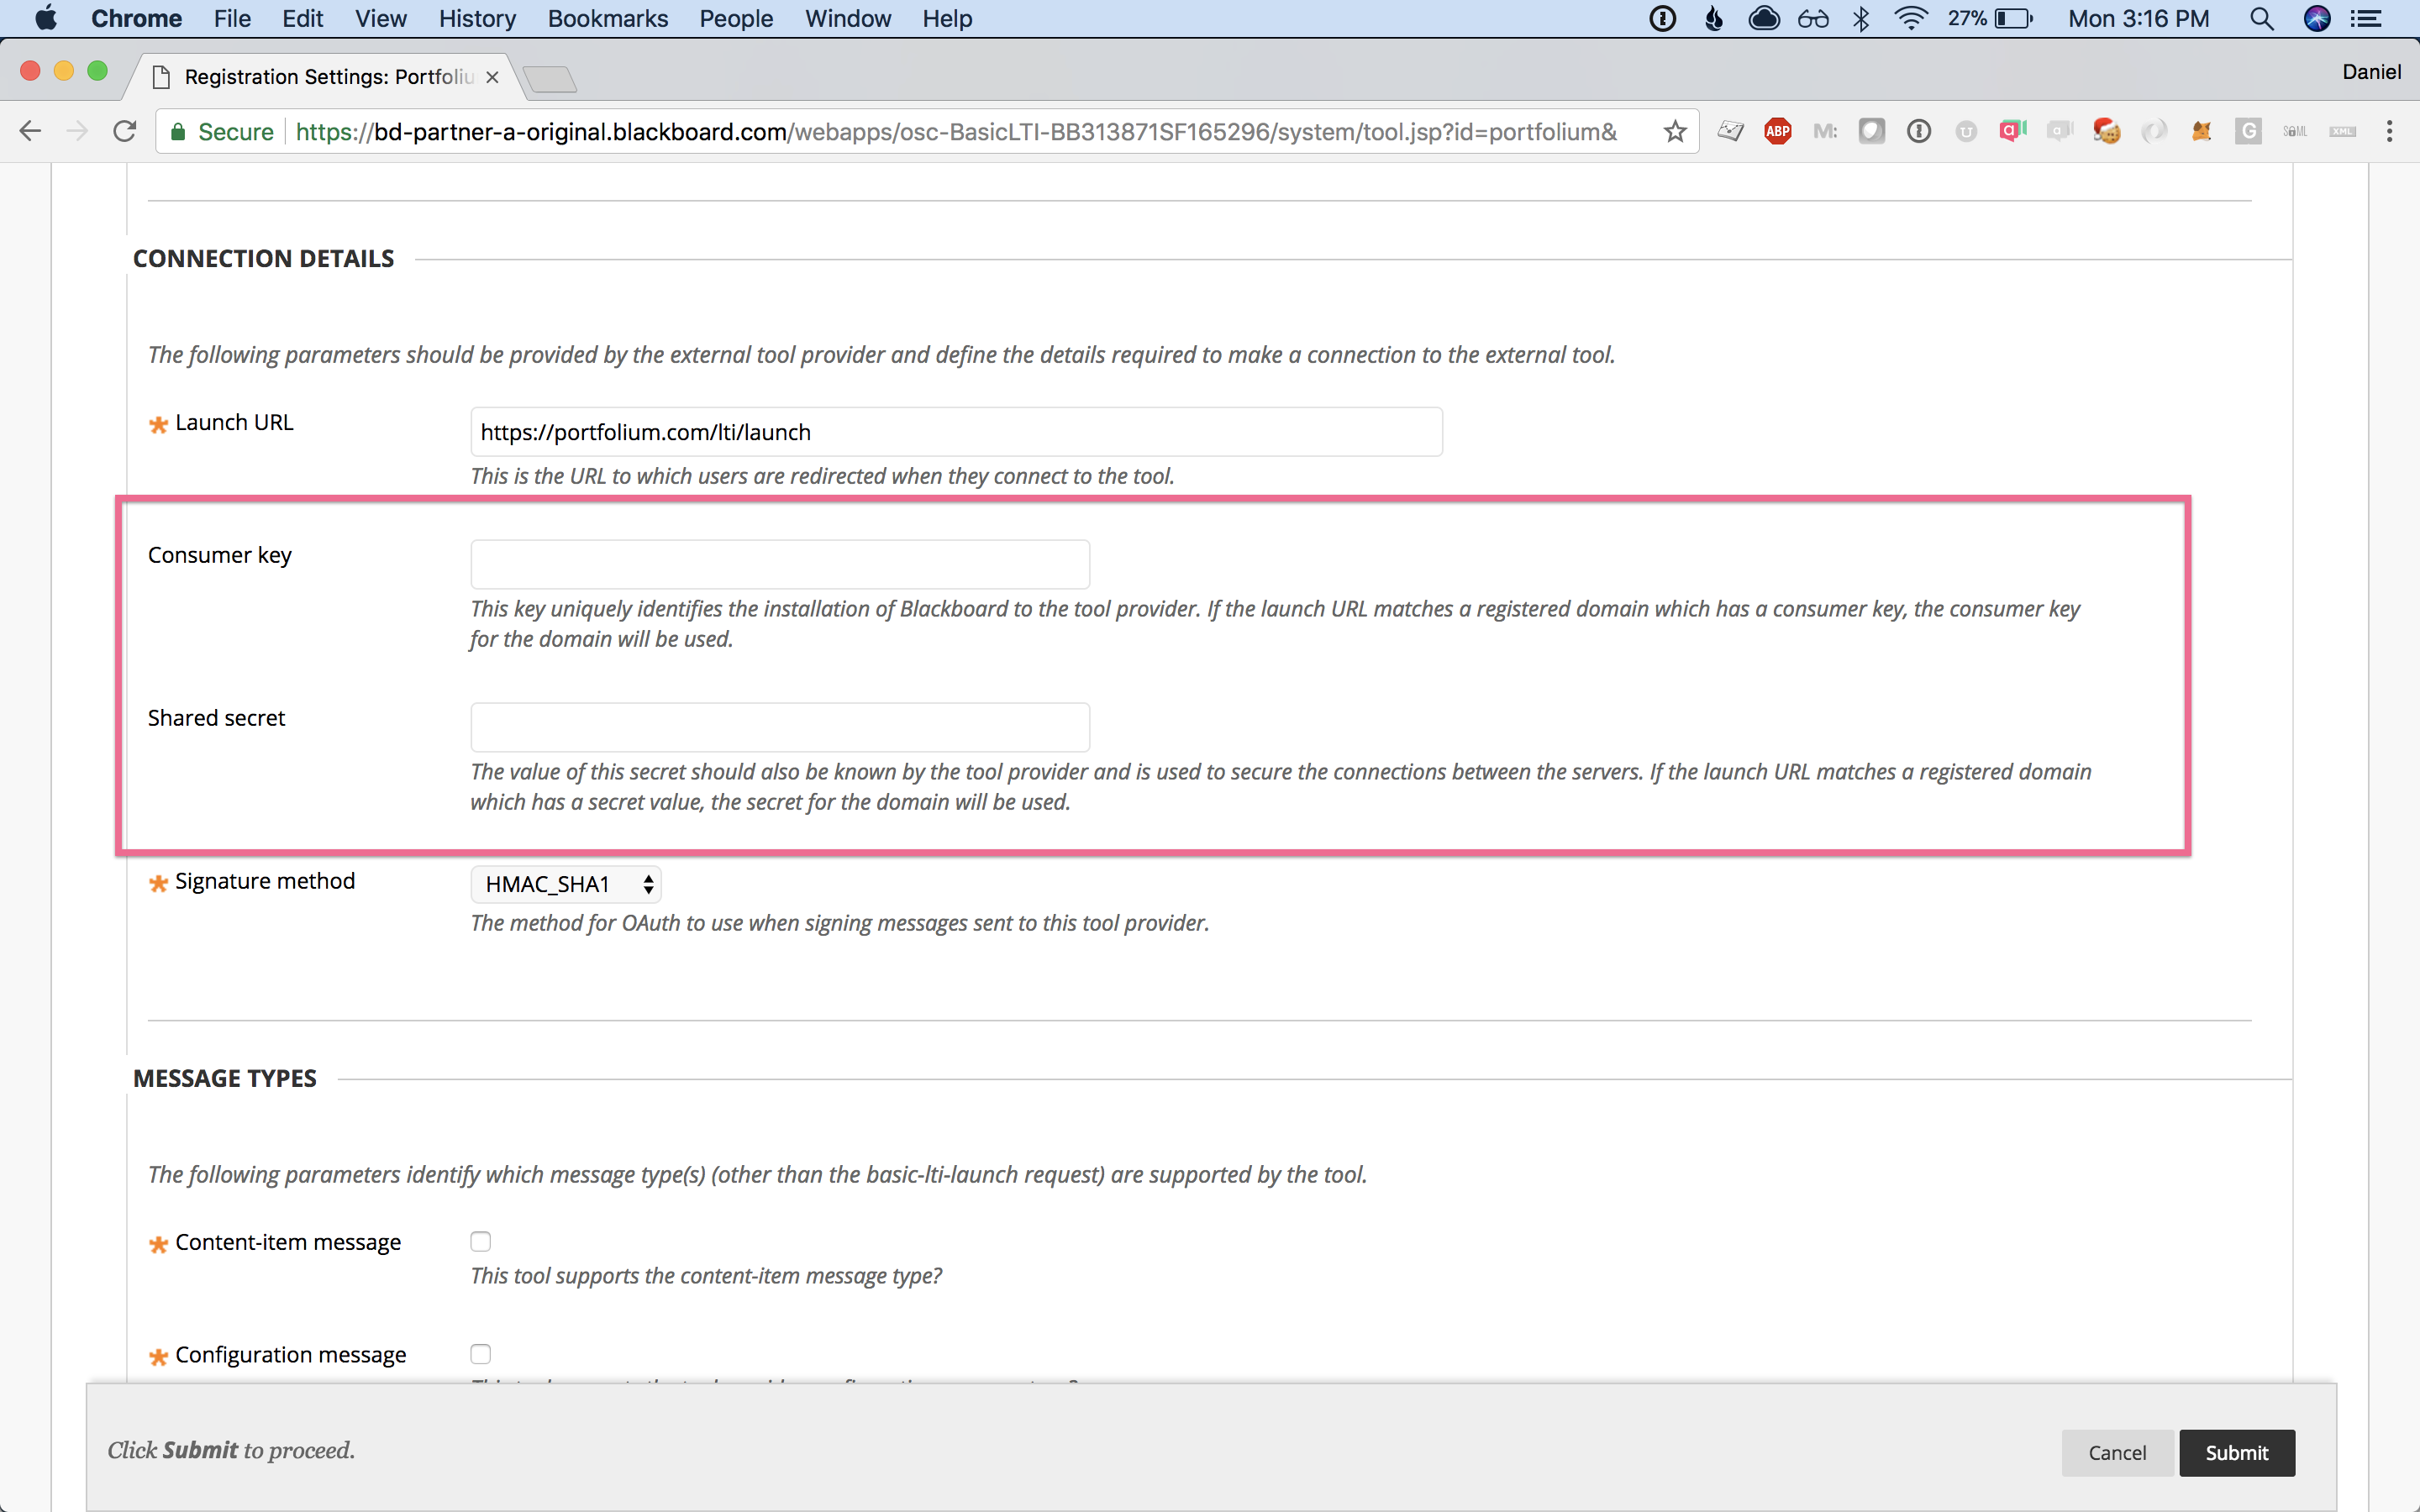Open the SAML tracer extension
The image size is (2420, 1512).
pyautogui.click(x=2295, y=131)
